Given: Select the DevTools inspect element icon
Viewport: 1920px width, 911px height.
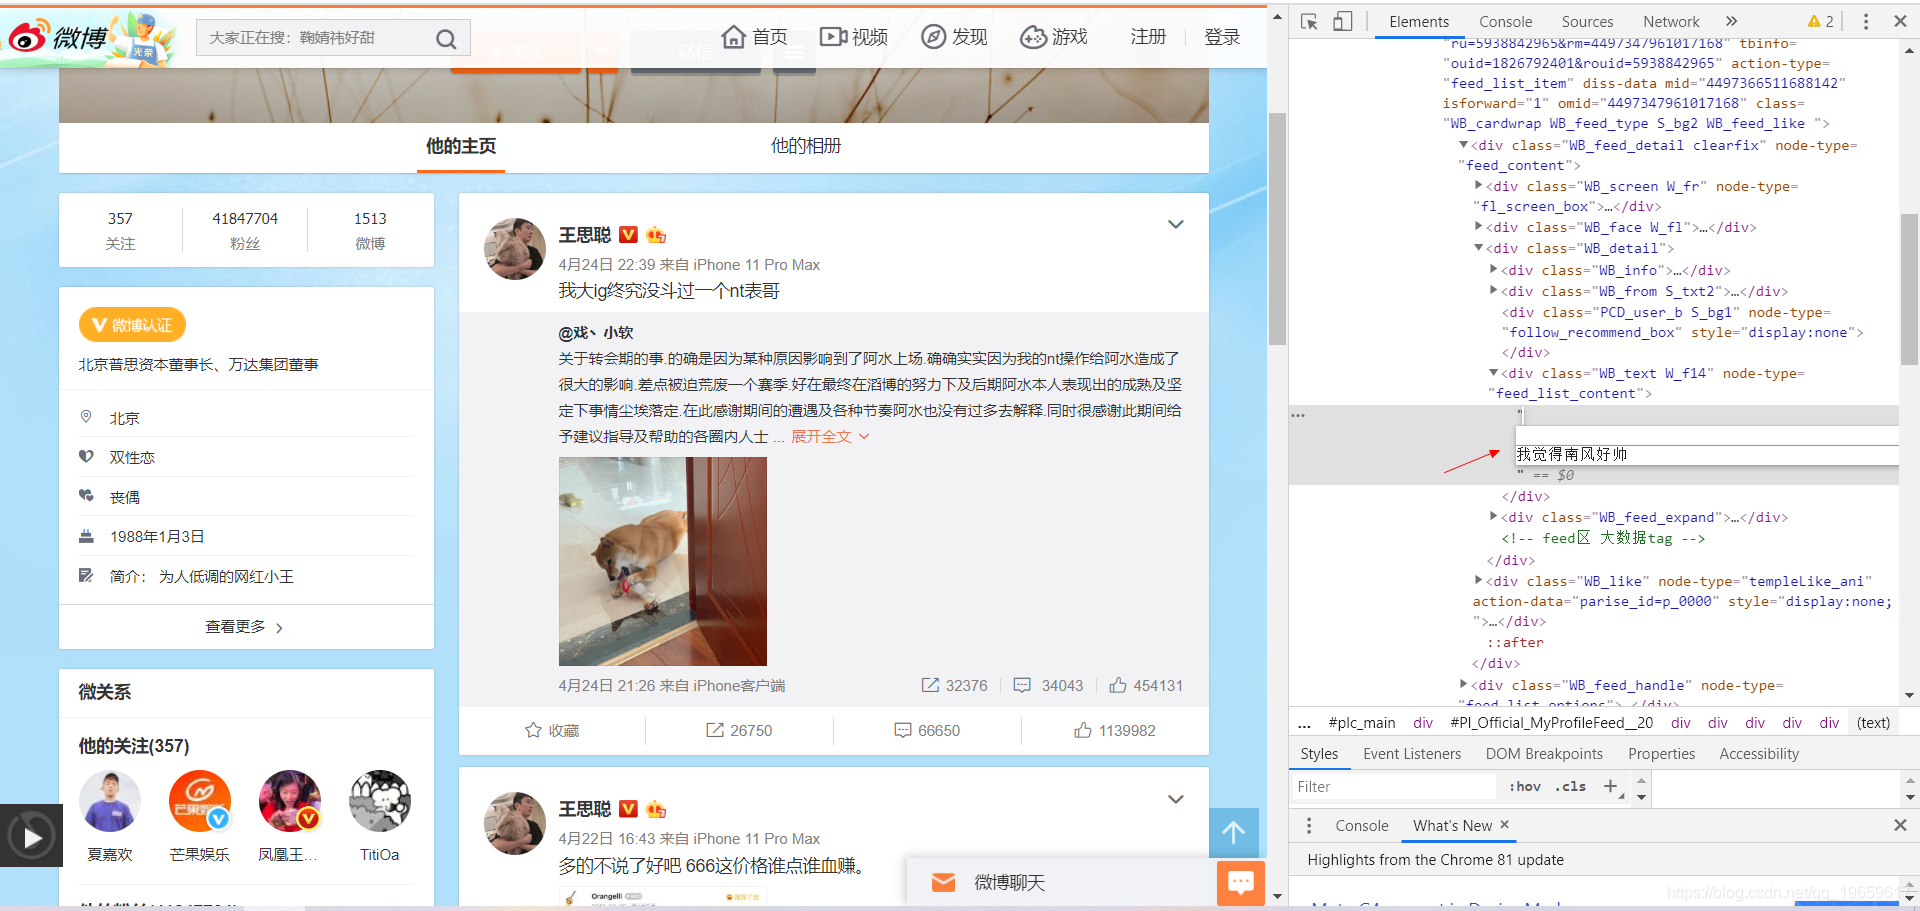Looking at the screenshot, I should coord(1310,21).
